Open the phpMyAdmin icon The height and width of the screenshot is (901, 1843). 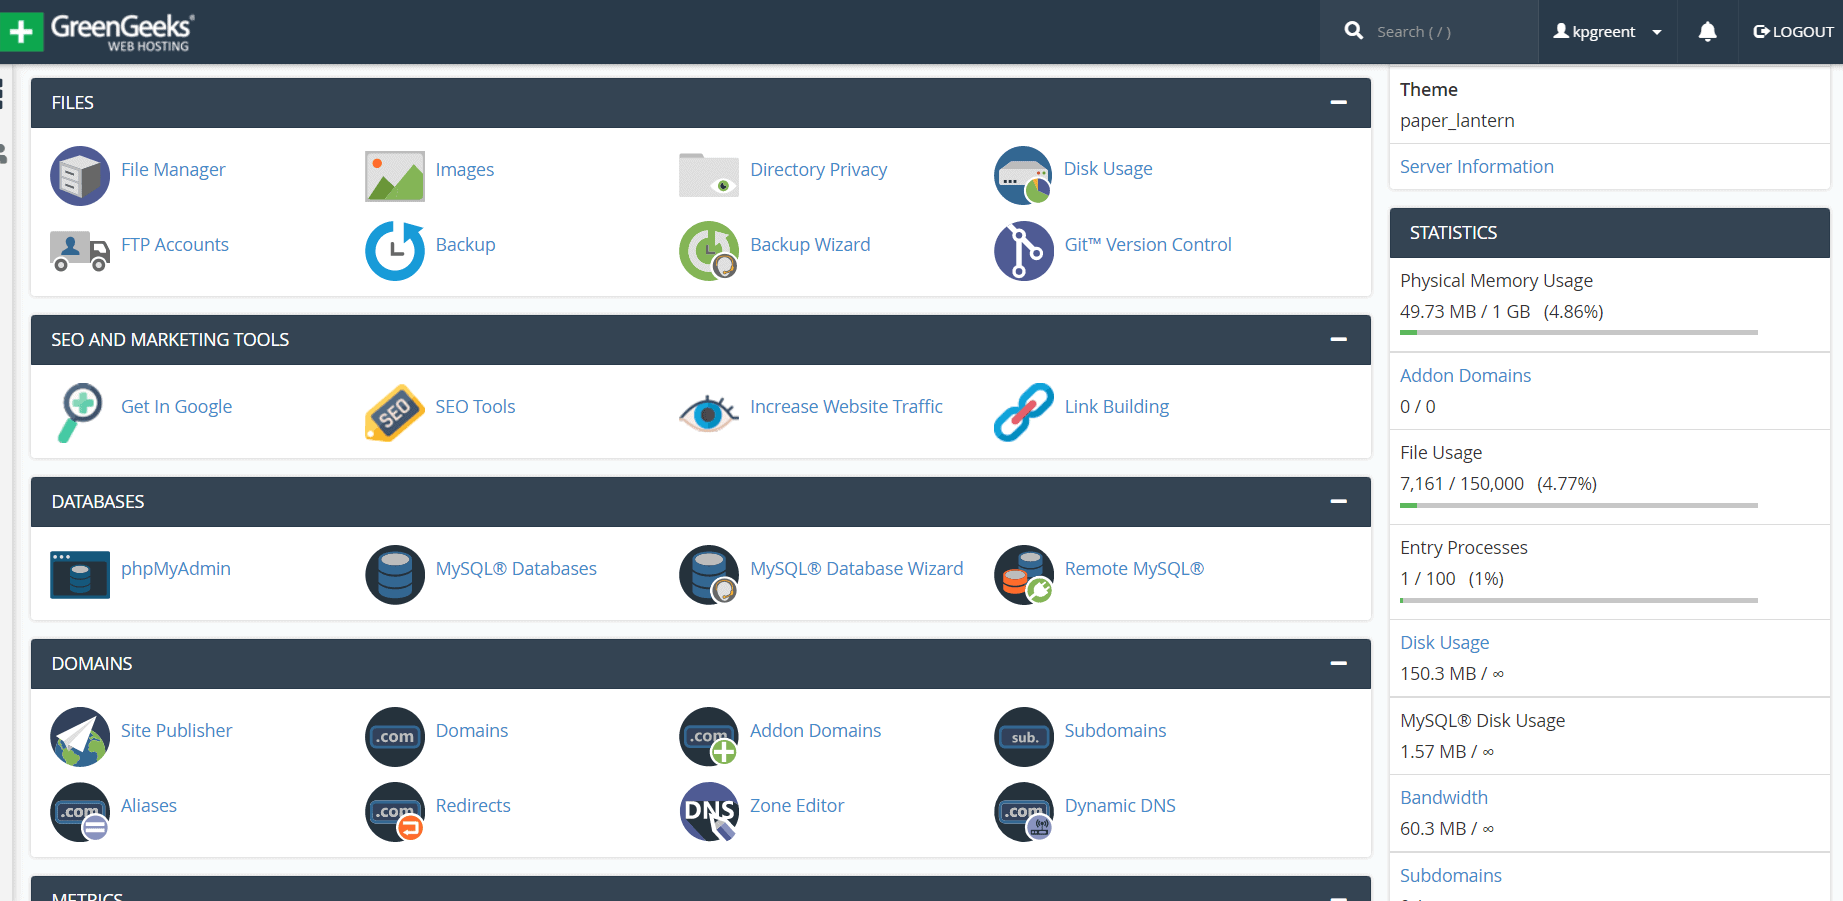click(80, 574)
